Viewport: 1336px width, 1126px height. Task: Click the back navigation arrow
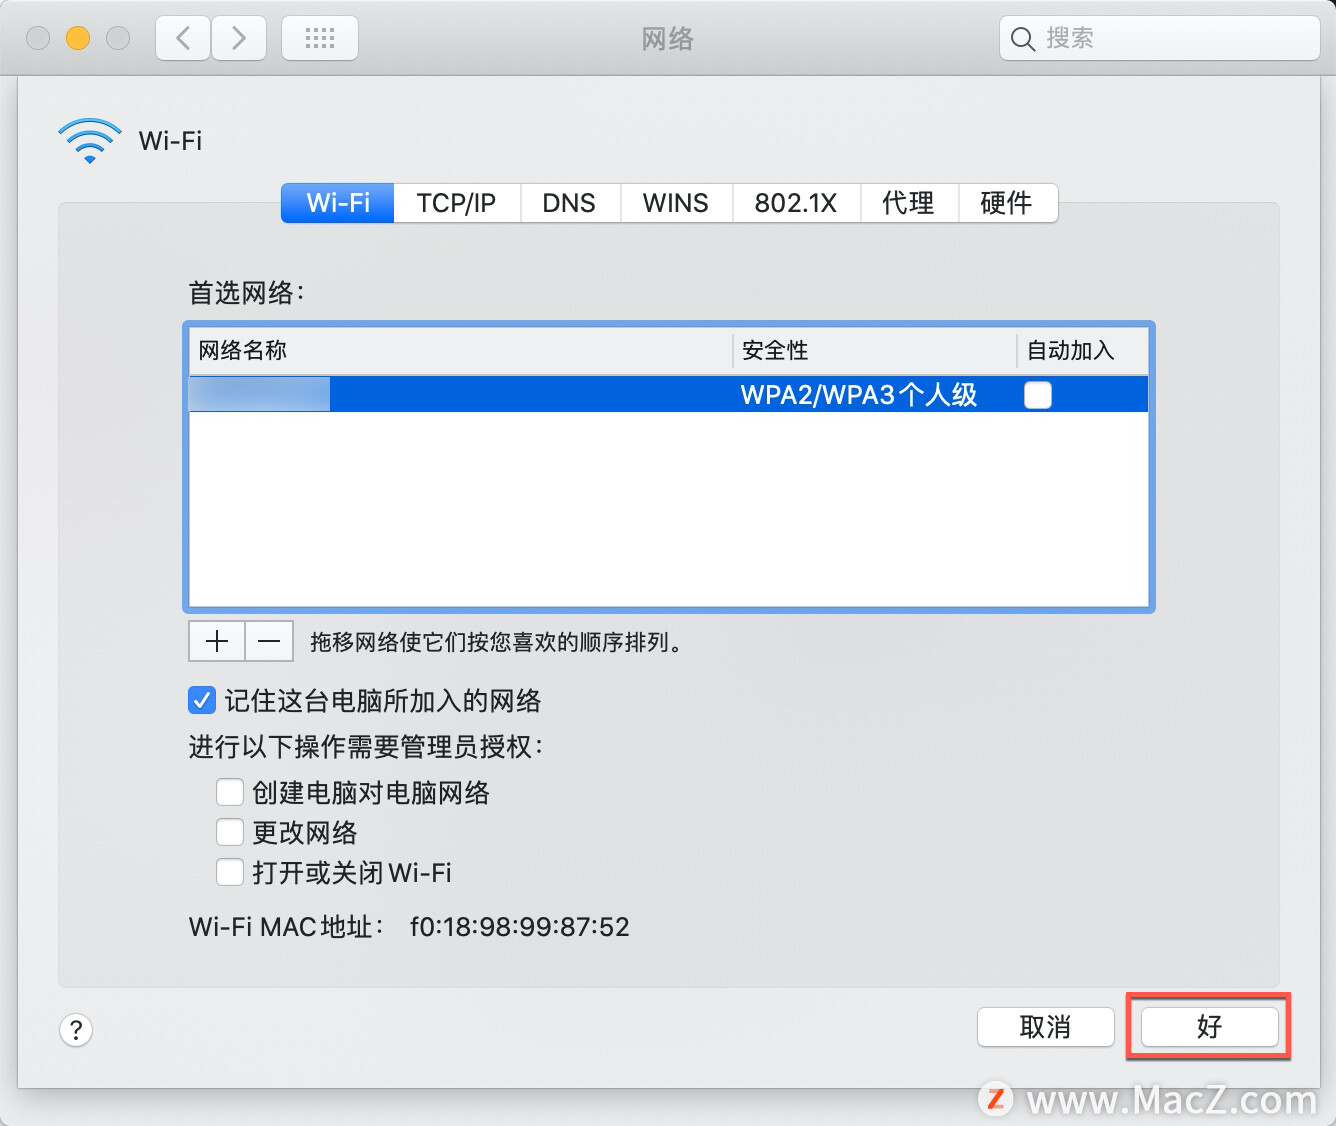pos(182,37)
